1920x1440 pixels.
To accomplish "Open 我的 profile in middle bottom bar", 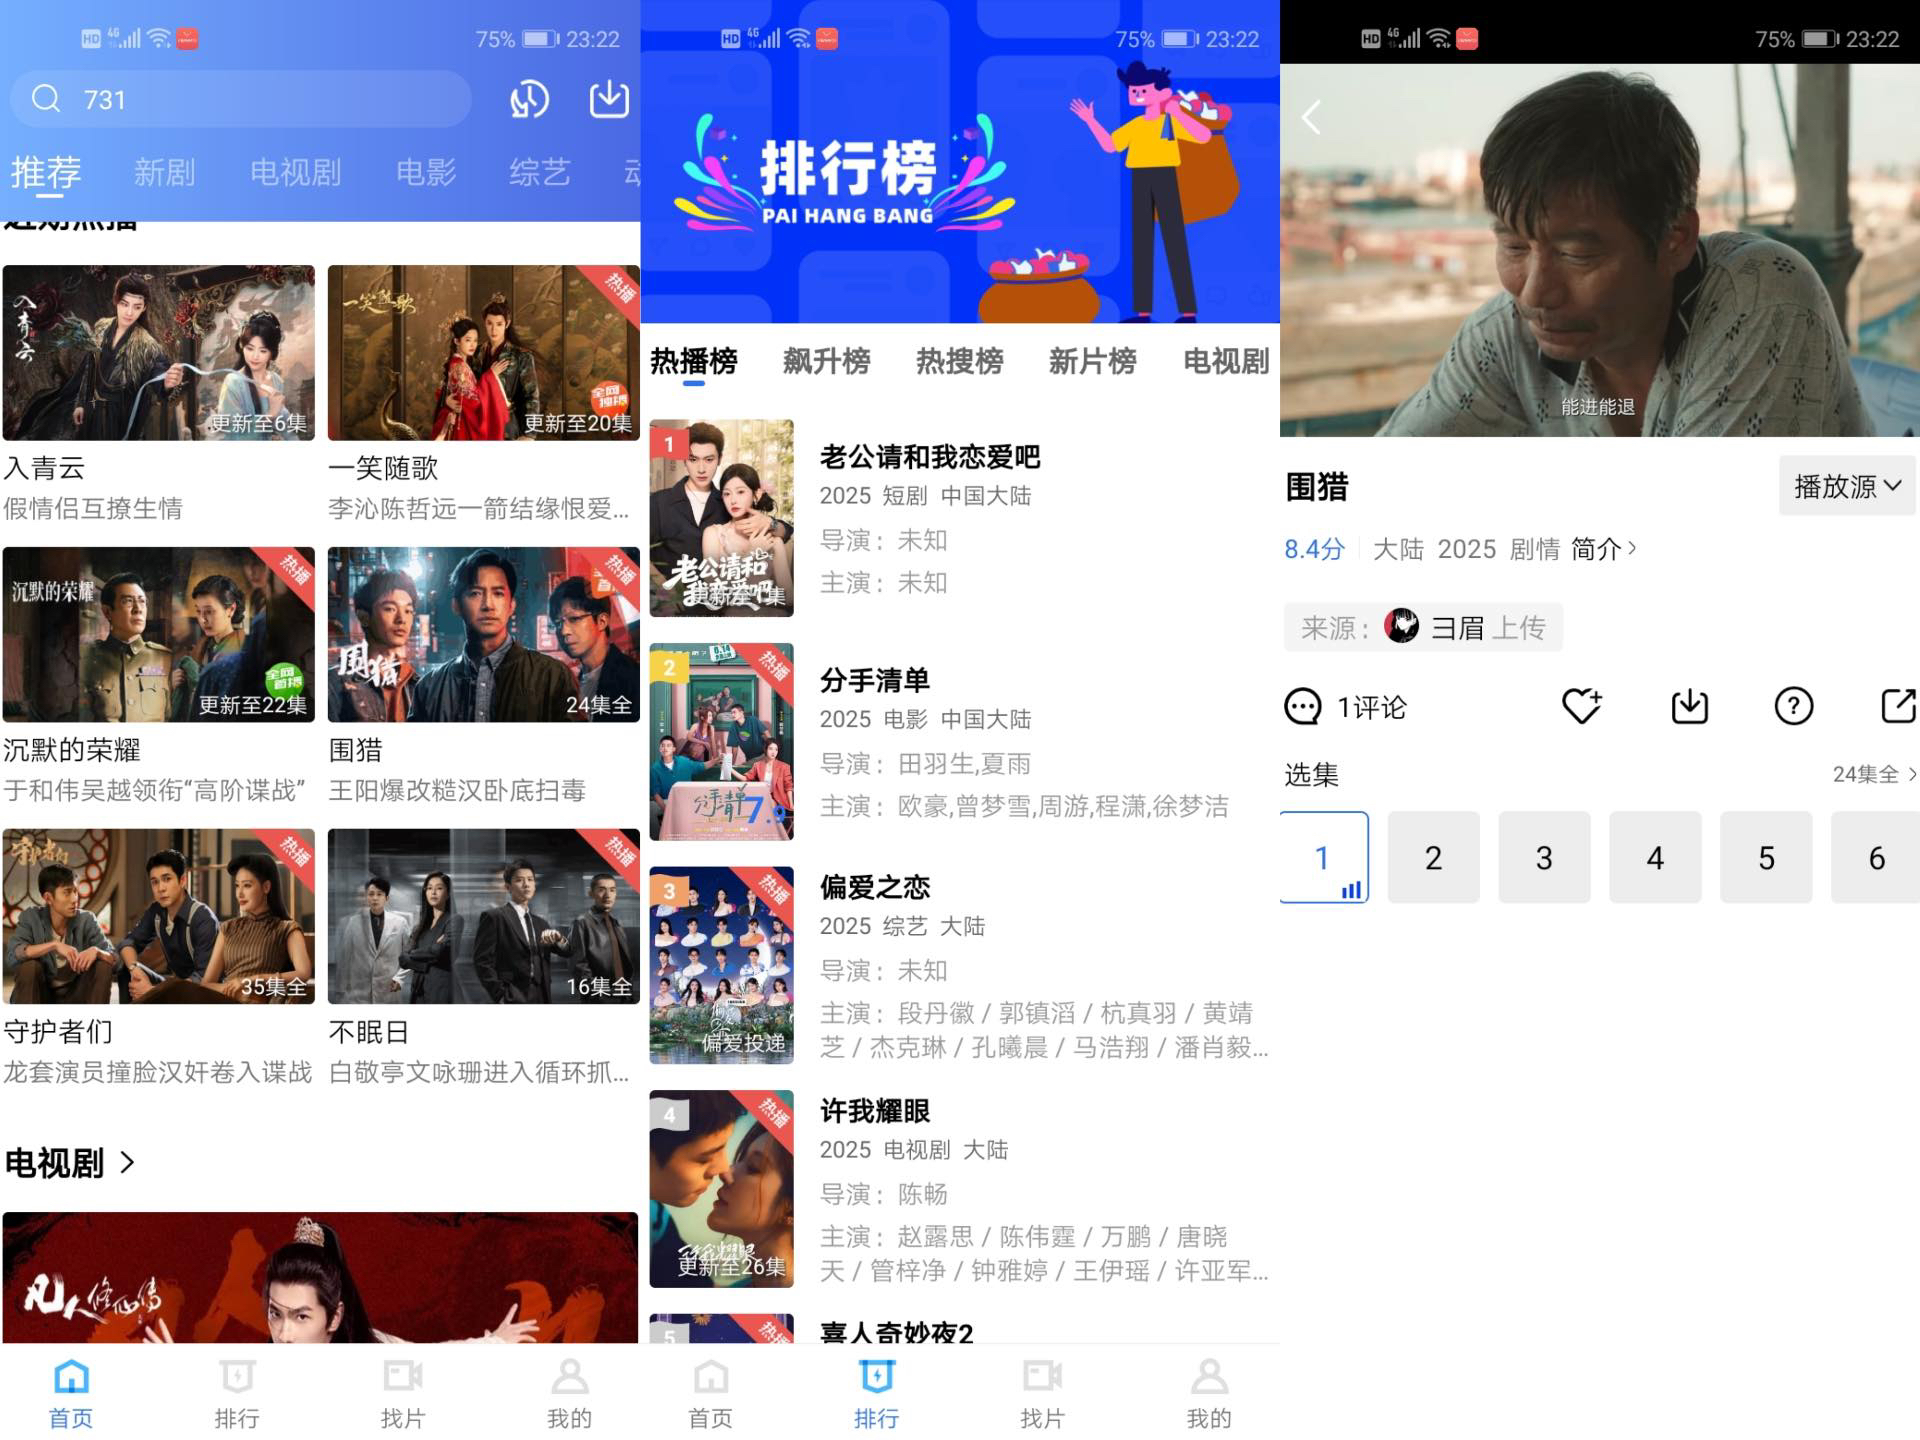I will (1208, 1393).
